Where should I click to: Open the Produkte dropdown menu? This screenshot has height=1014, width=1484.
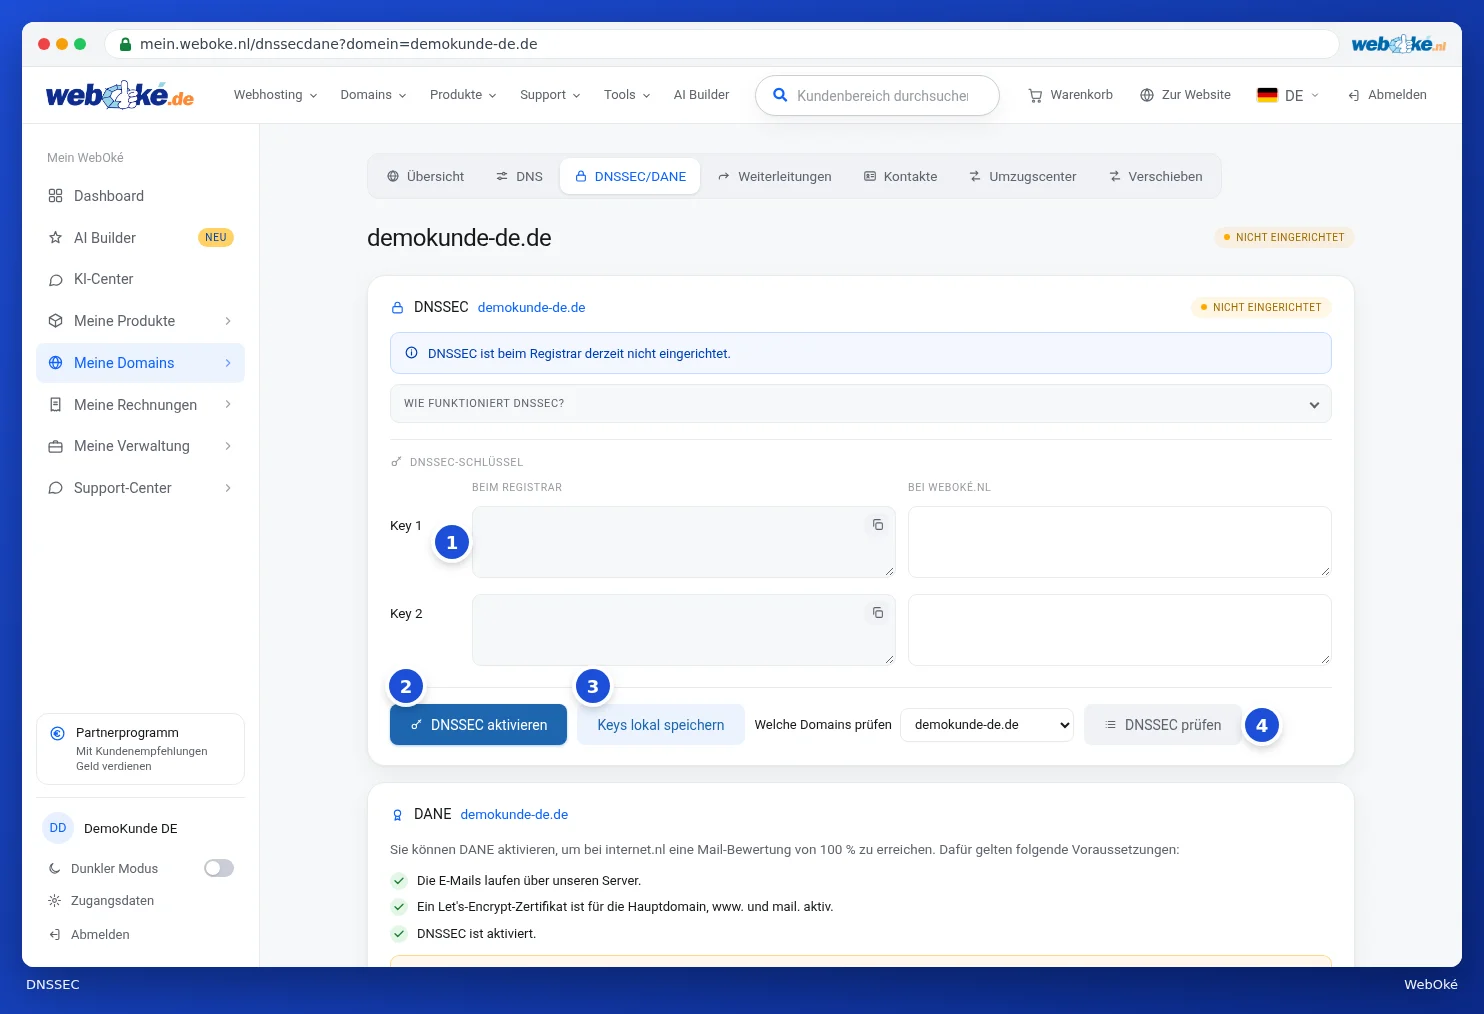pos(463,95)
